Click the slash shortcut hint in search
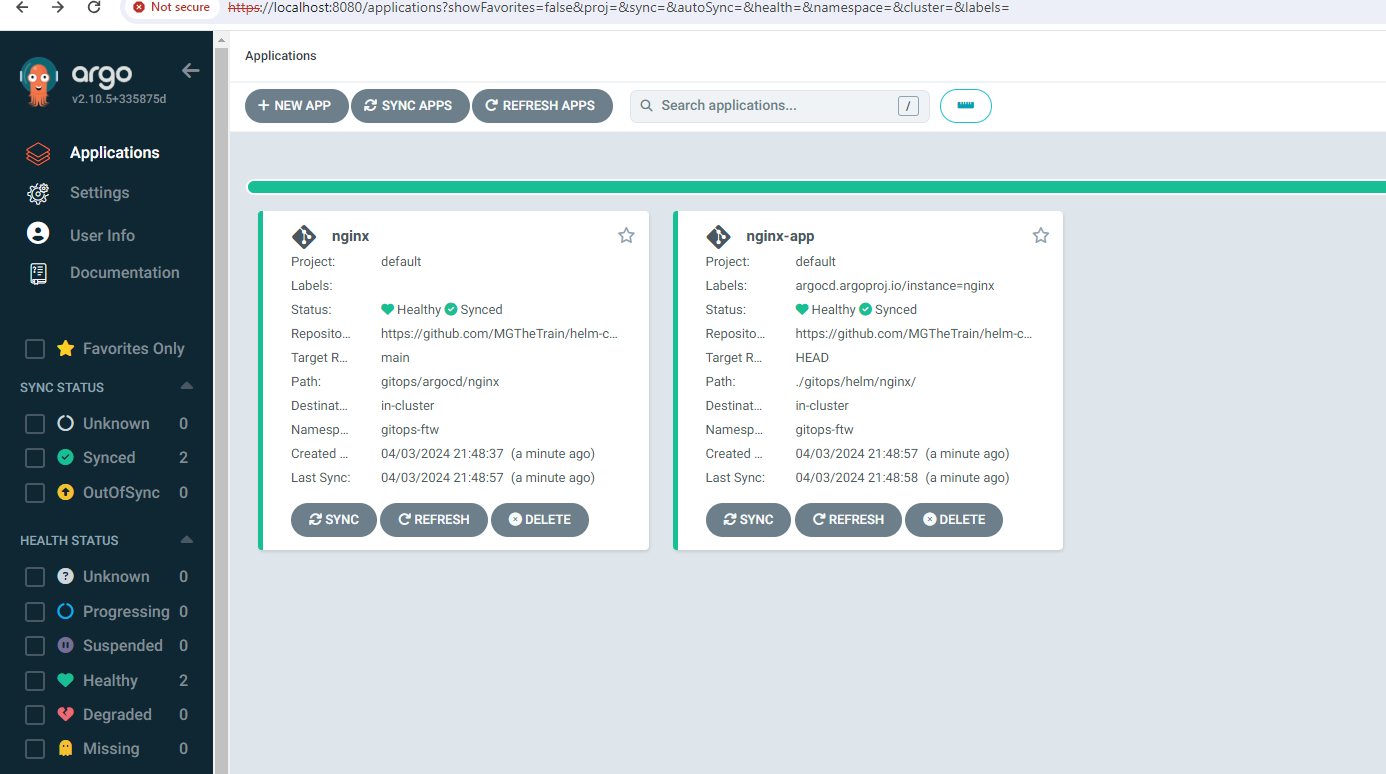 (908, 106)
